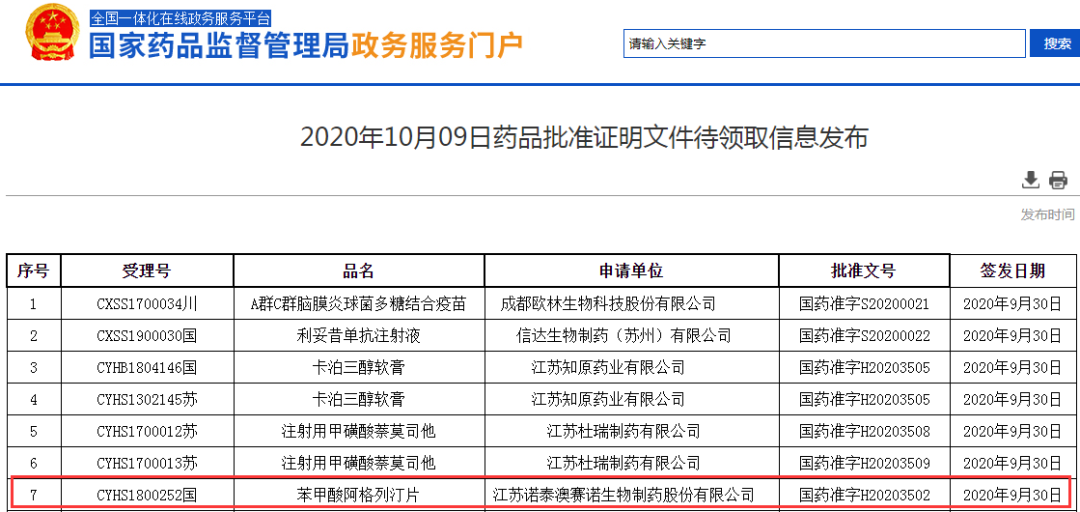Click acceptance number CYHS1302145苏

pyautogui.click(x=147, y=399)
